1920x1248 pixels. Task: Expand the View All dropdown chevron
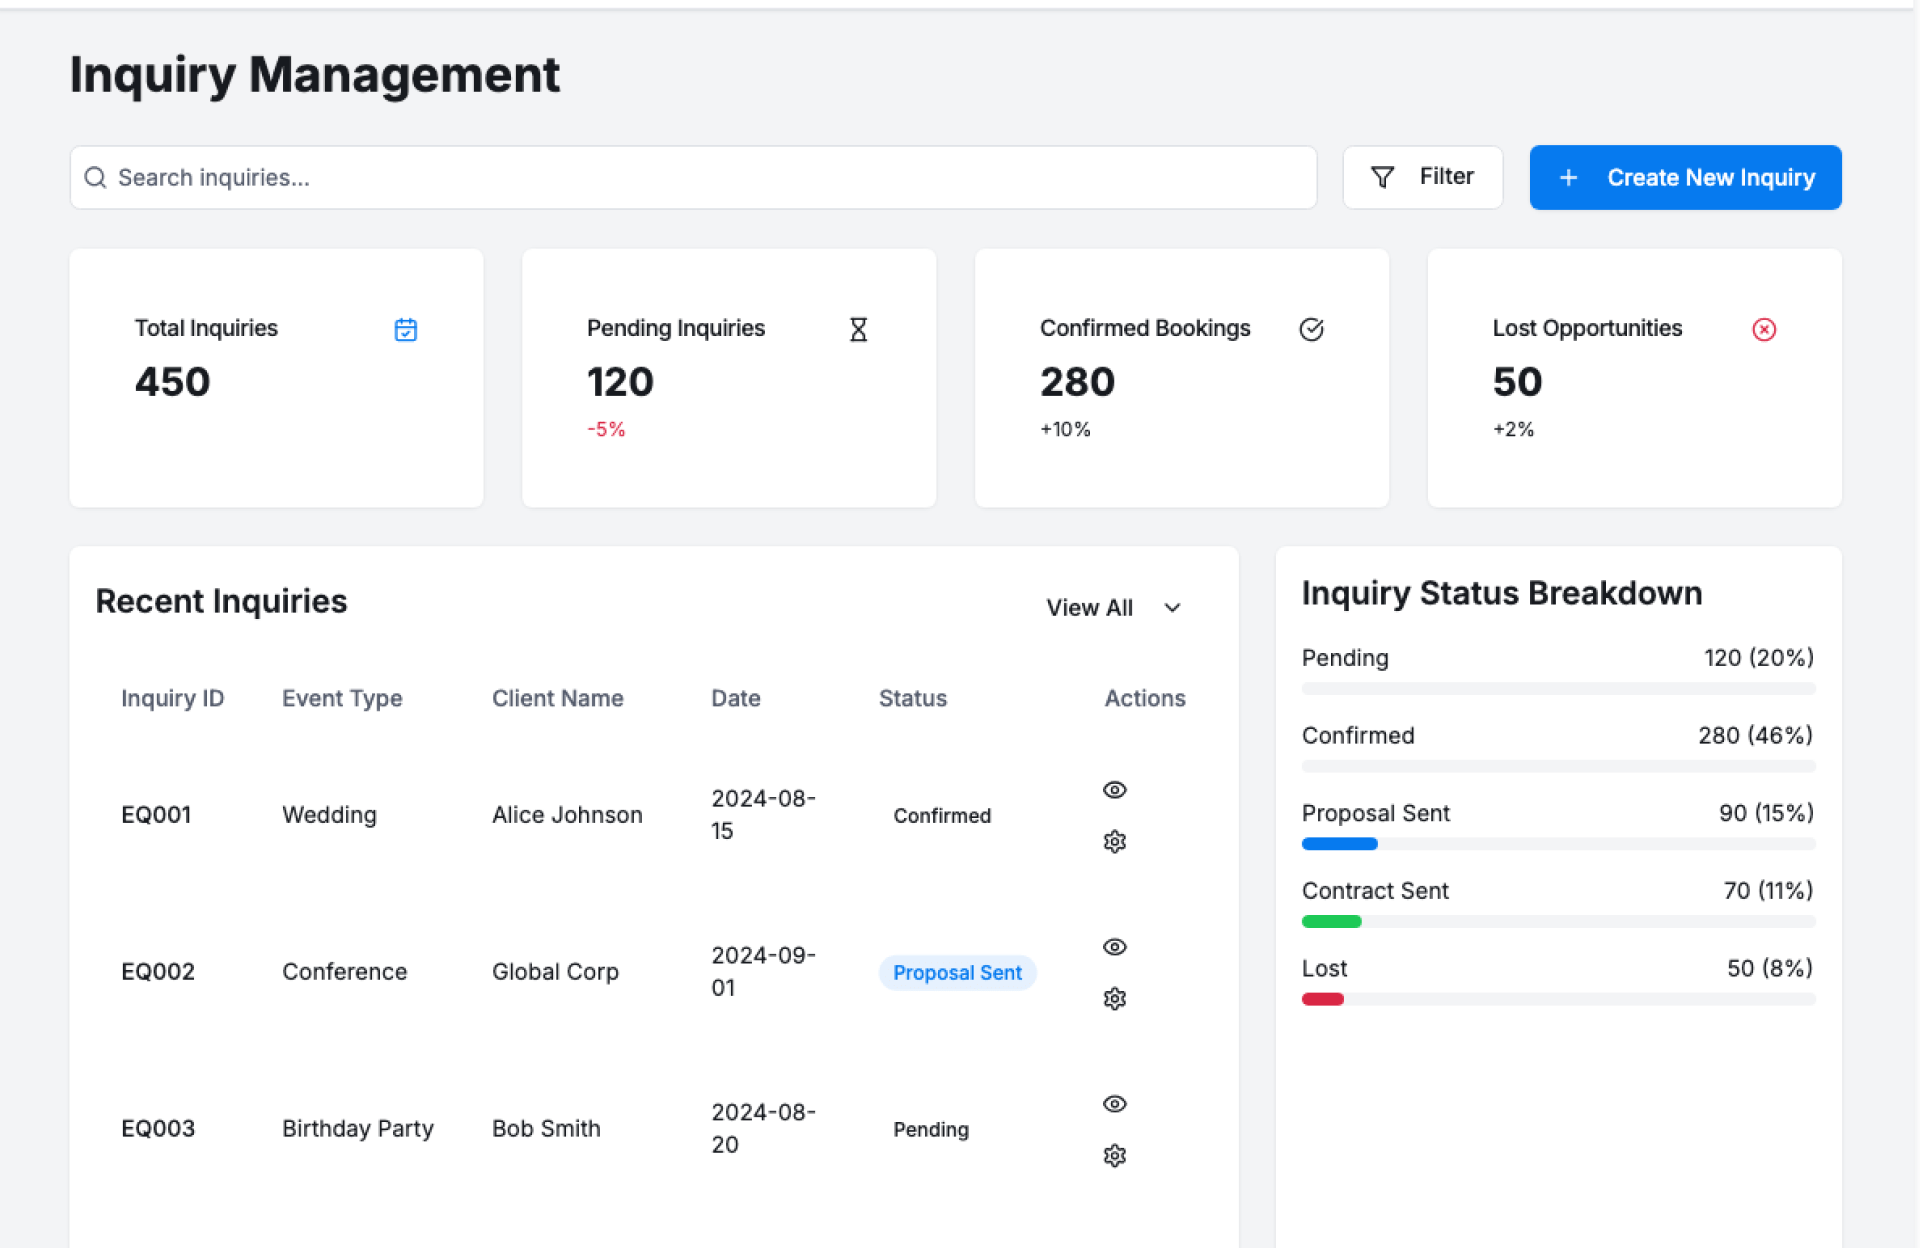pyautogui.click(x=1172, y=608)
